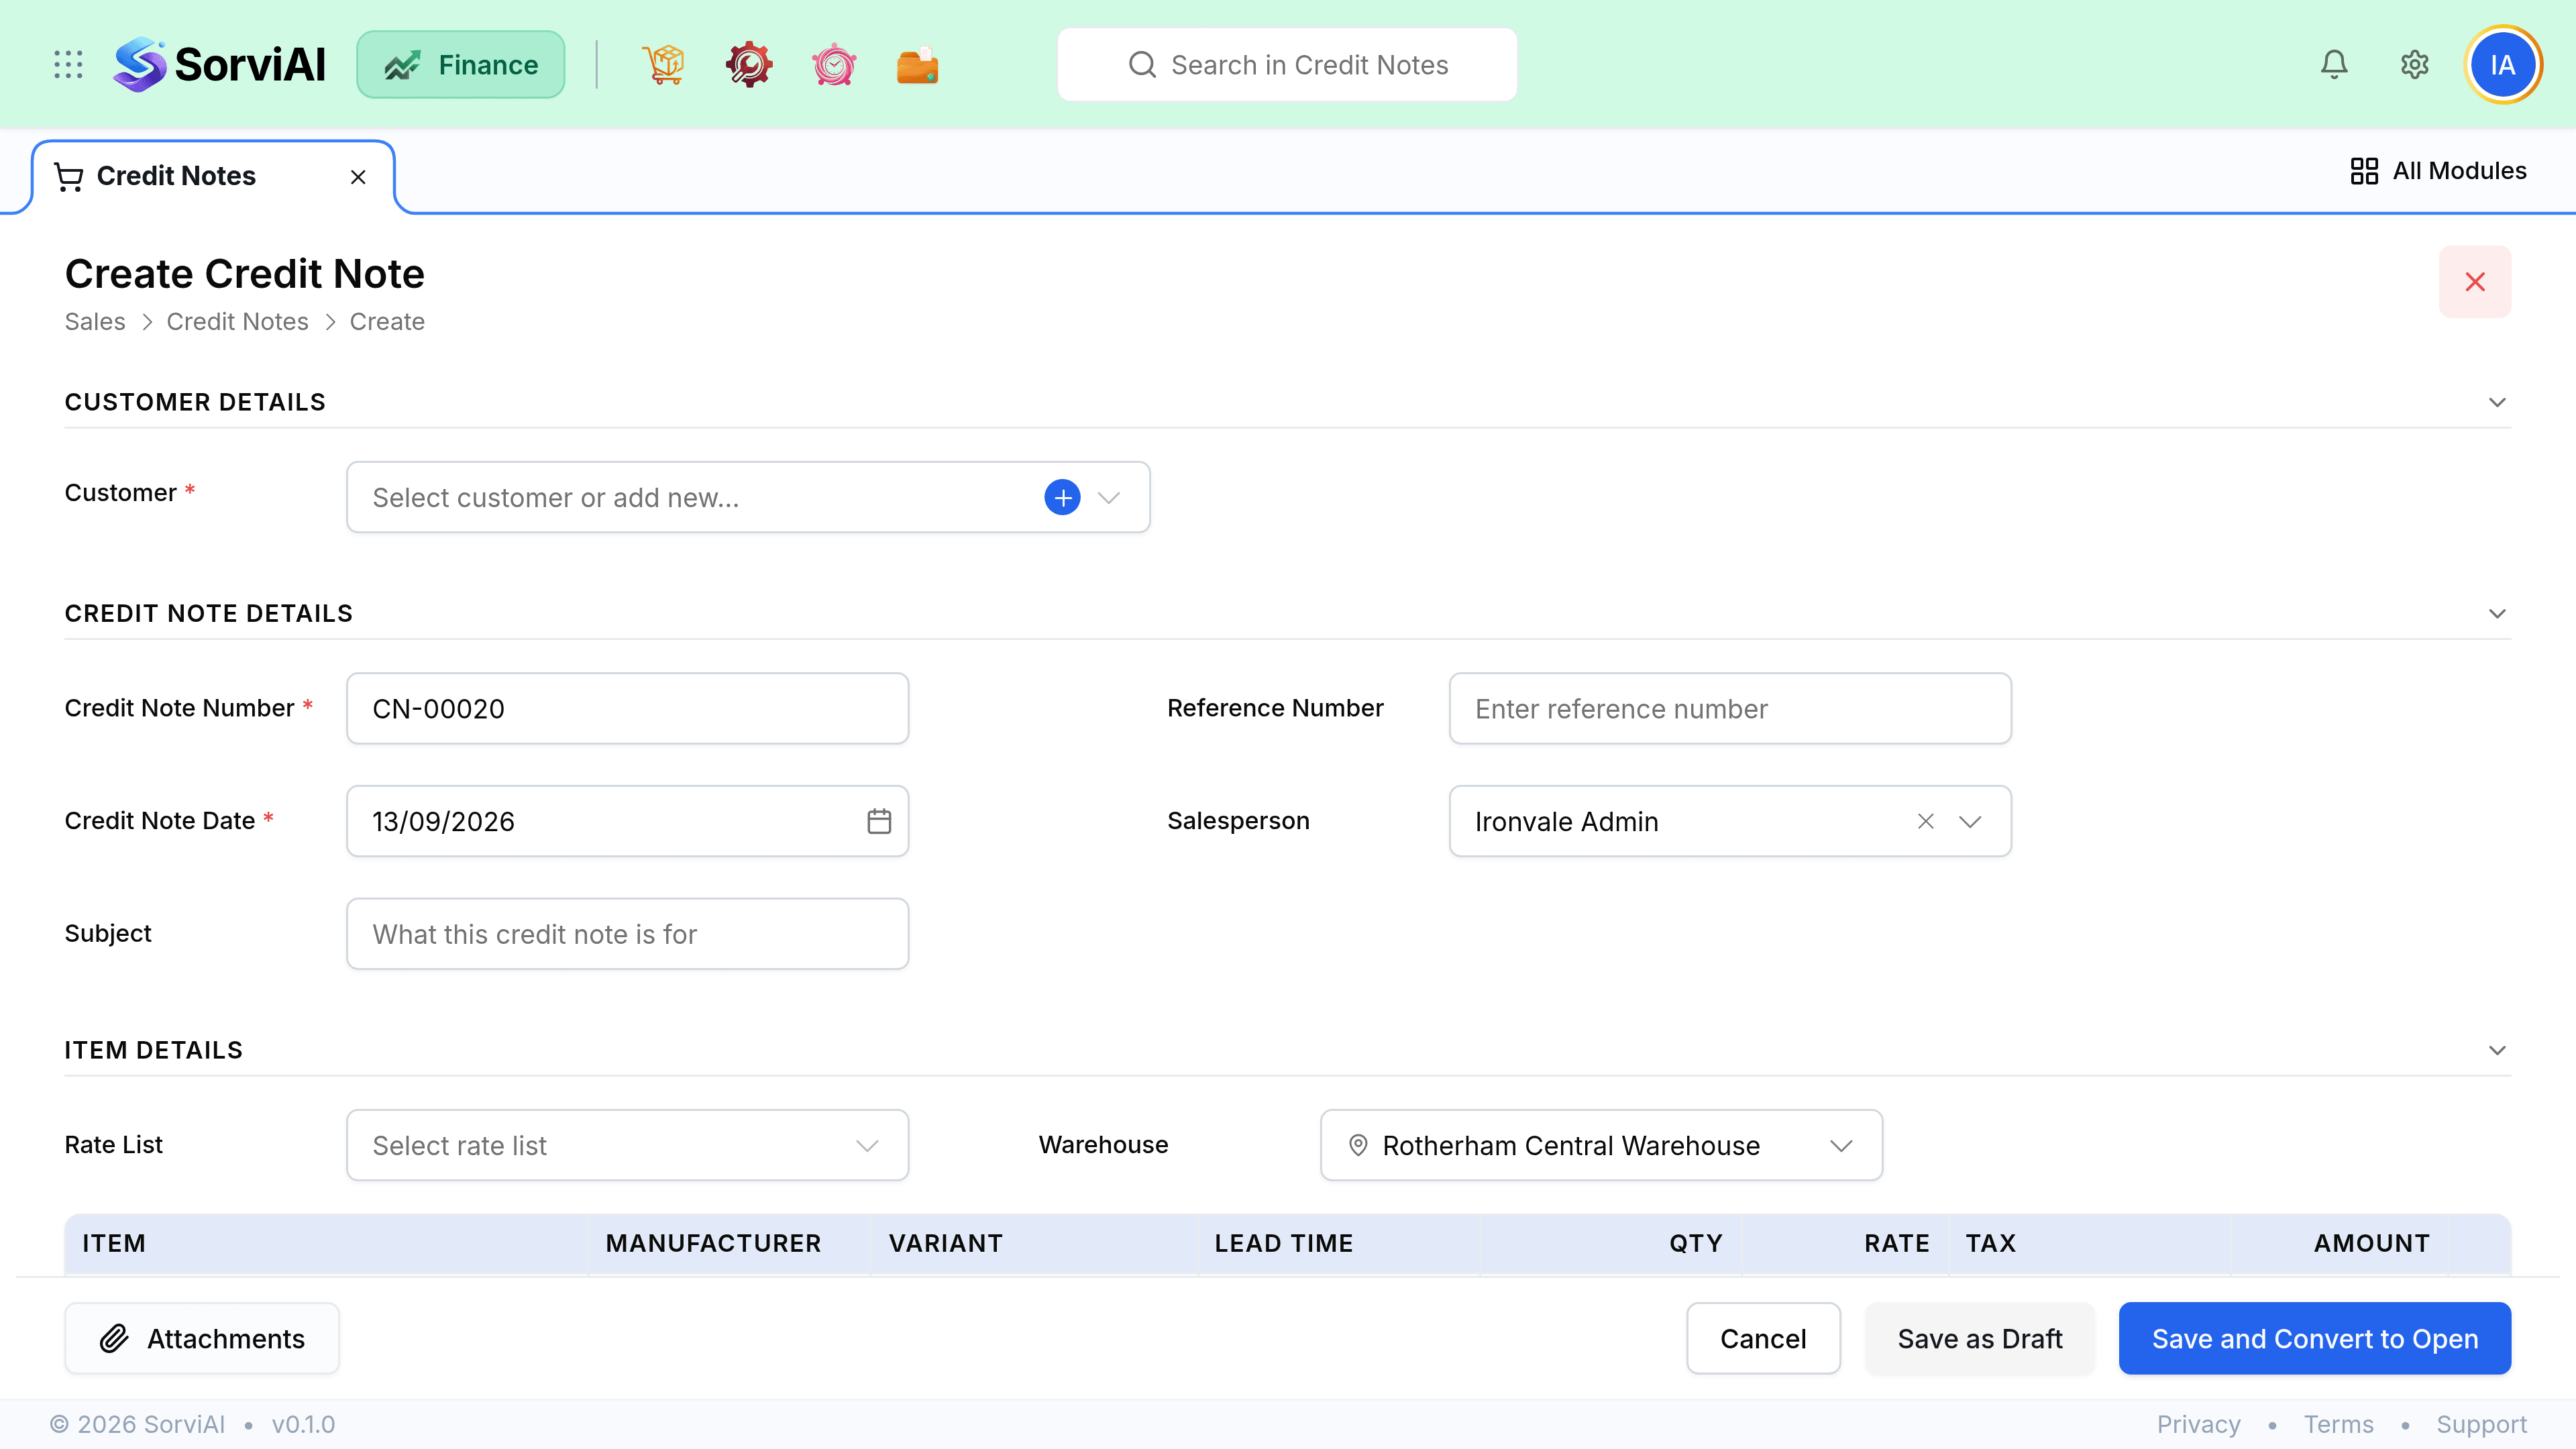Click the SorviAI logo
This screenshot has height=1449, width=2576.
(220, 65)
